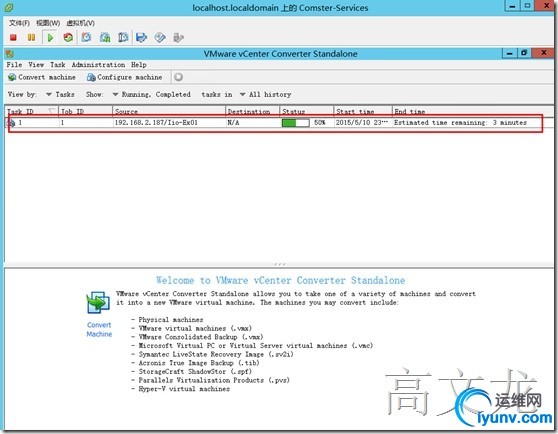
Task: Sort by the Source column header
Action: pyautogui.click(x=169, y=111)
